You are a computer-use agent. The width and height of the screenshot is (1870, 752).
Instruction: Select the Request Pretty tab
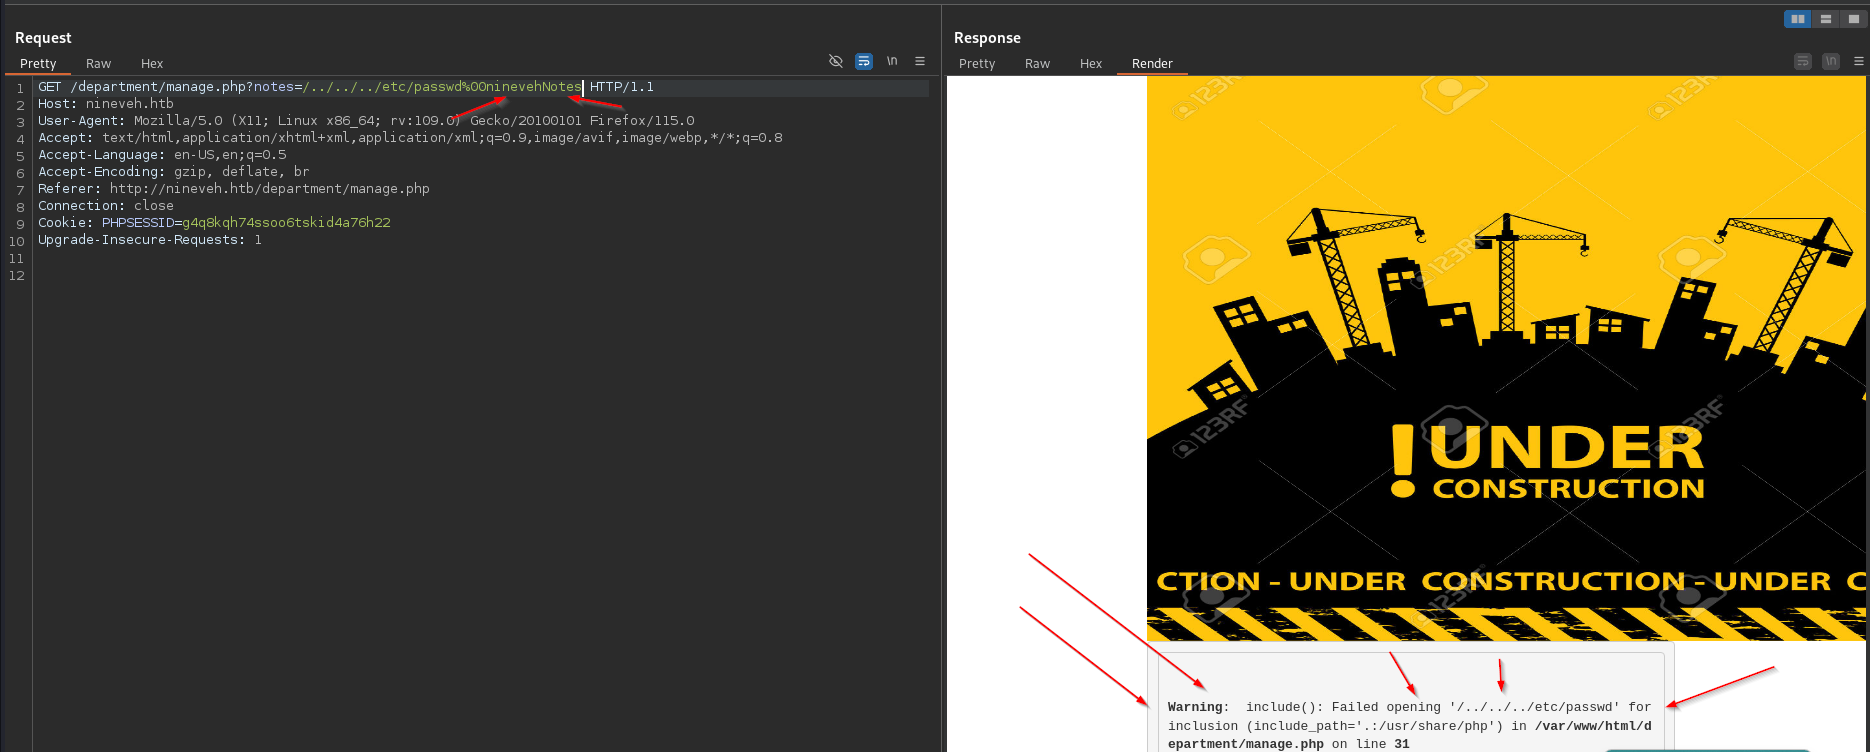(x=38, y=64)
